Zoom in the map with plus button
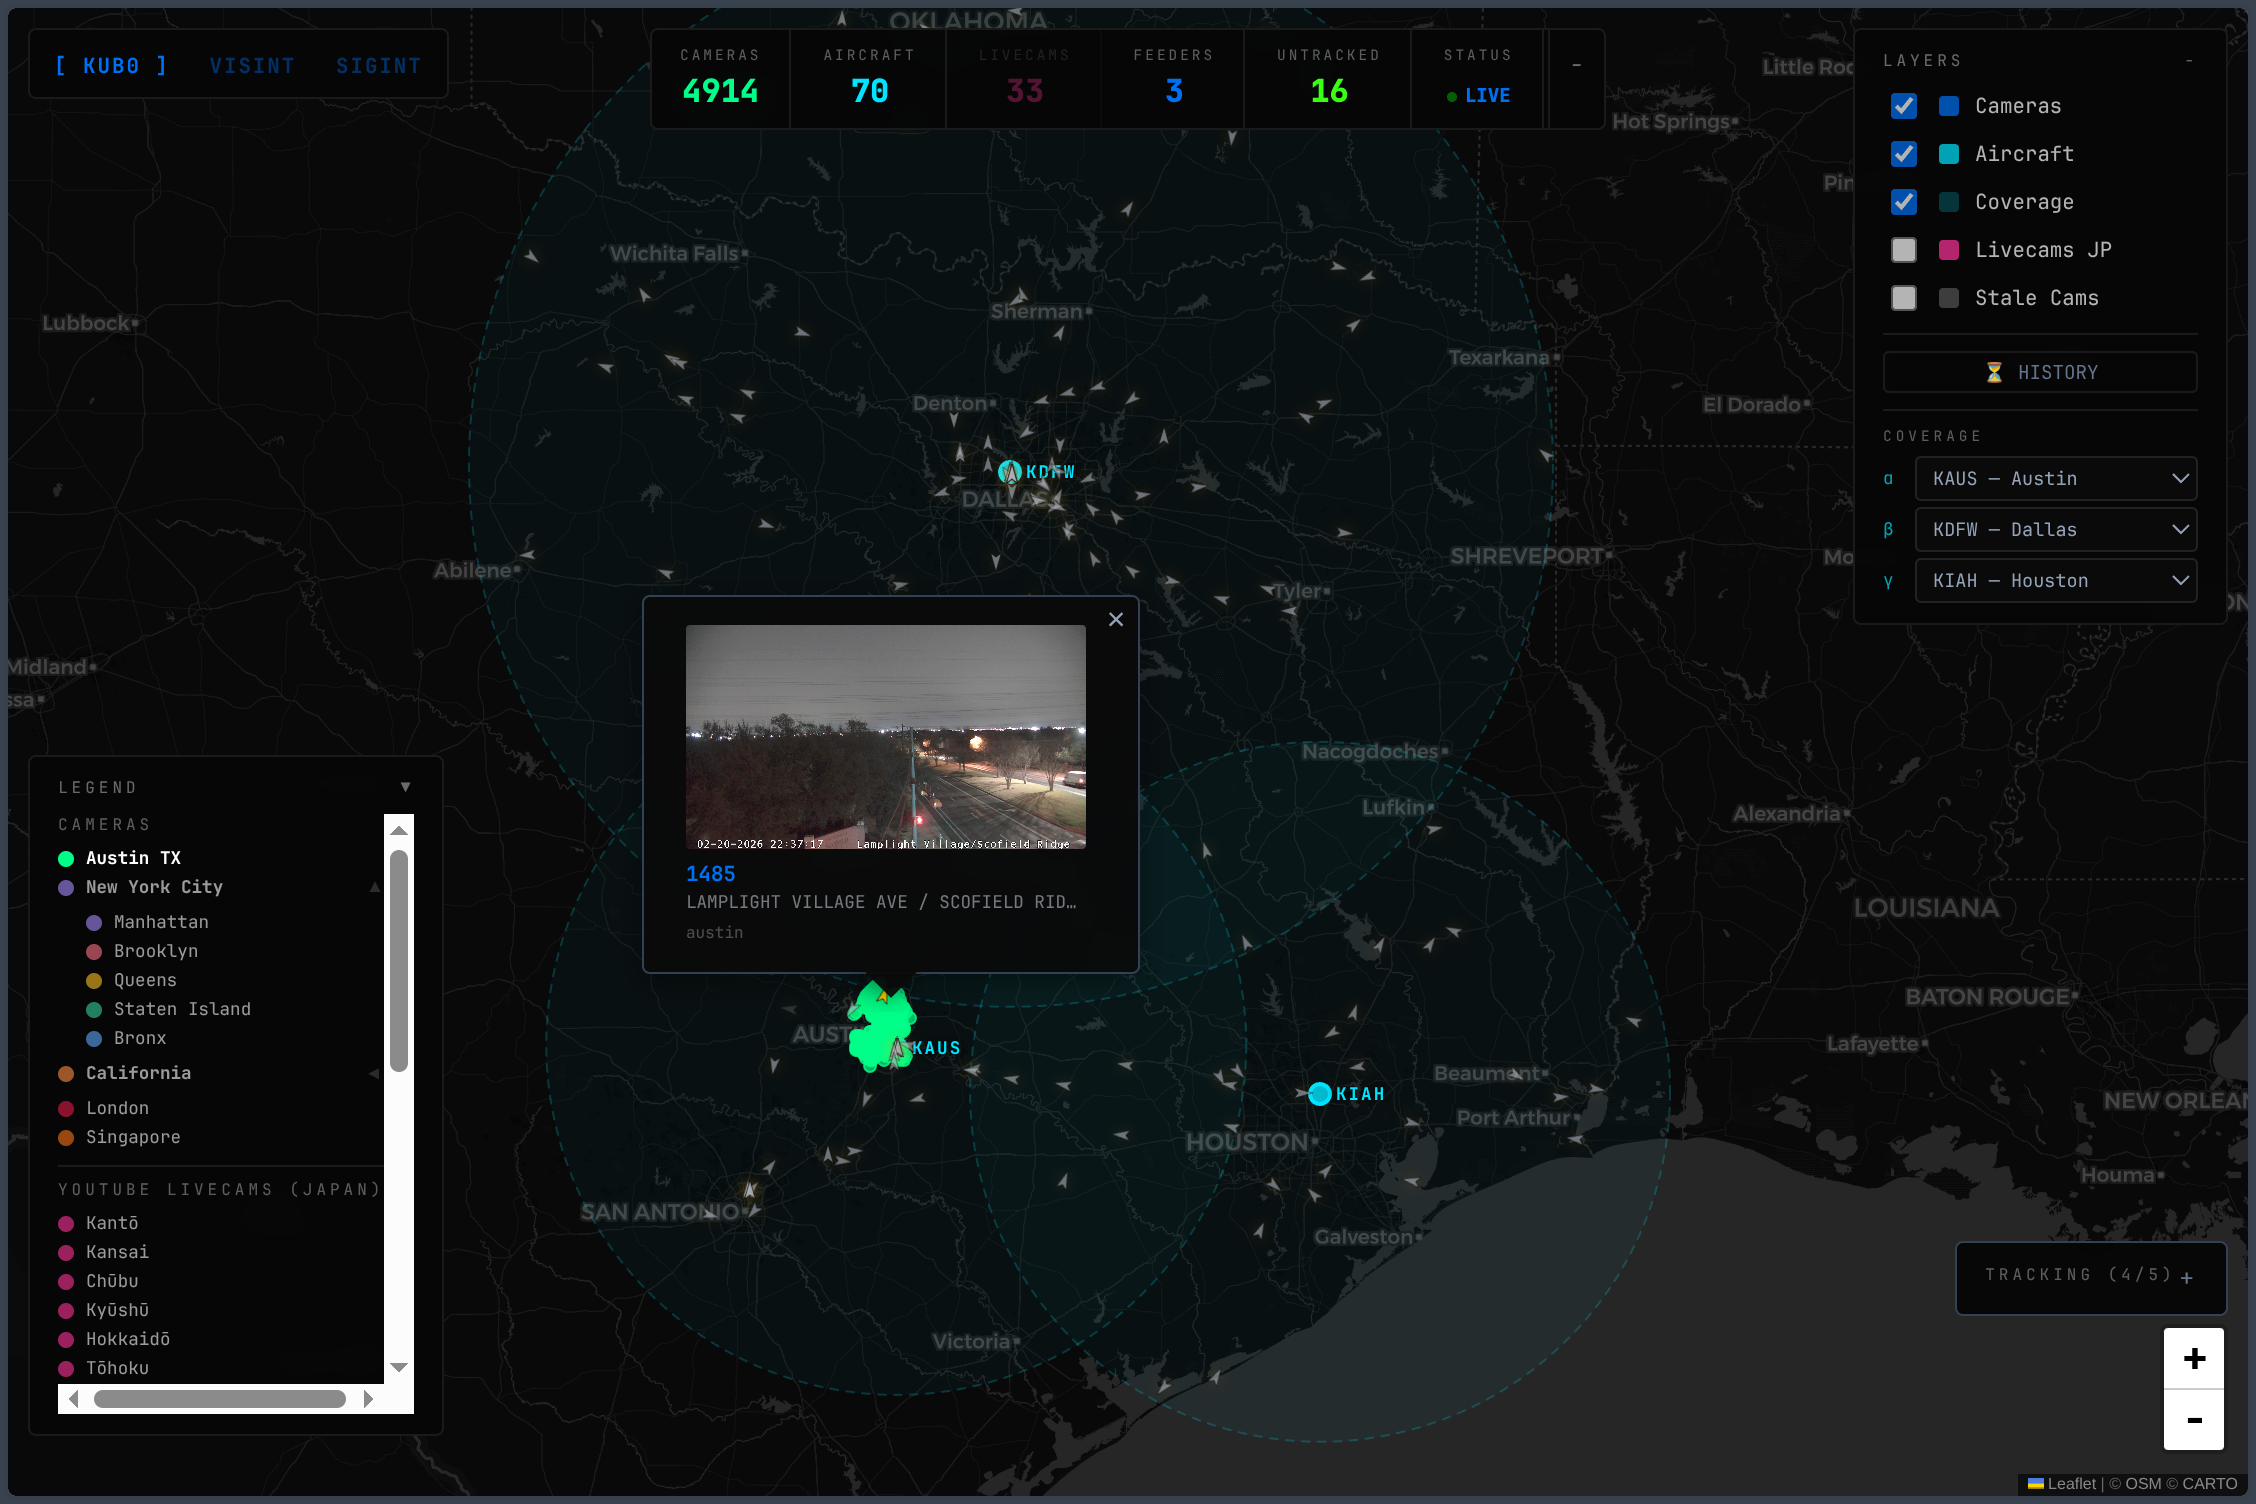This screenshot has width=2256, height=1504. [2194, 1359]
